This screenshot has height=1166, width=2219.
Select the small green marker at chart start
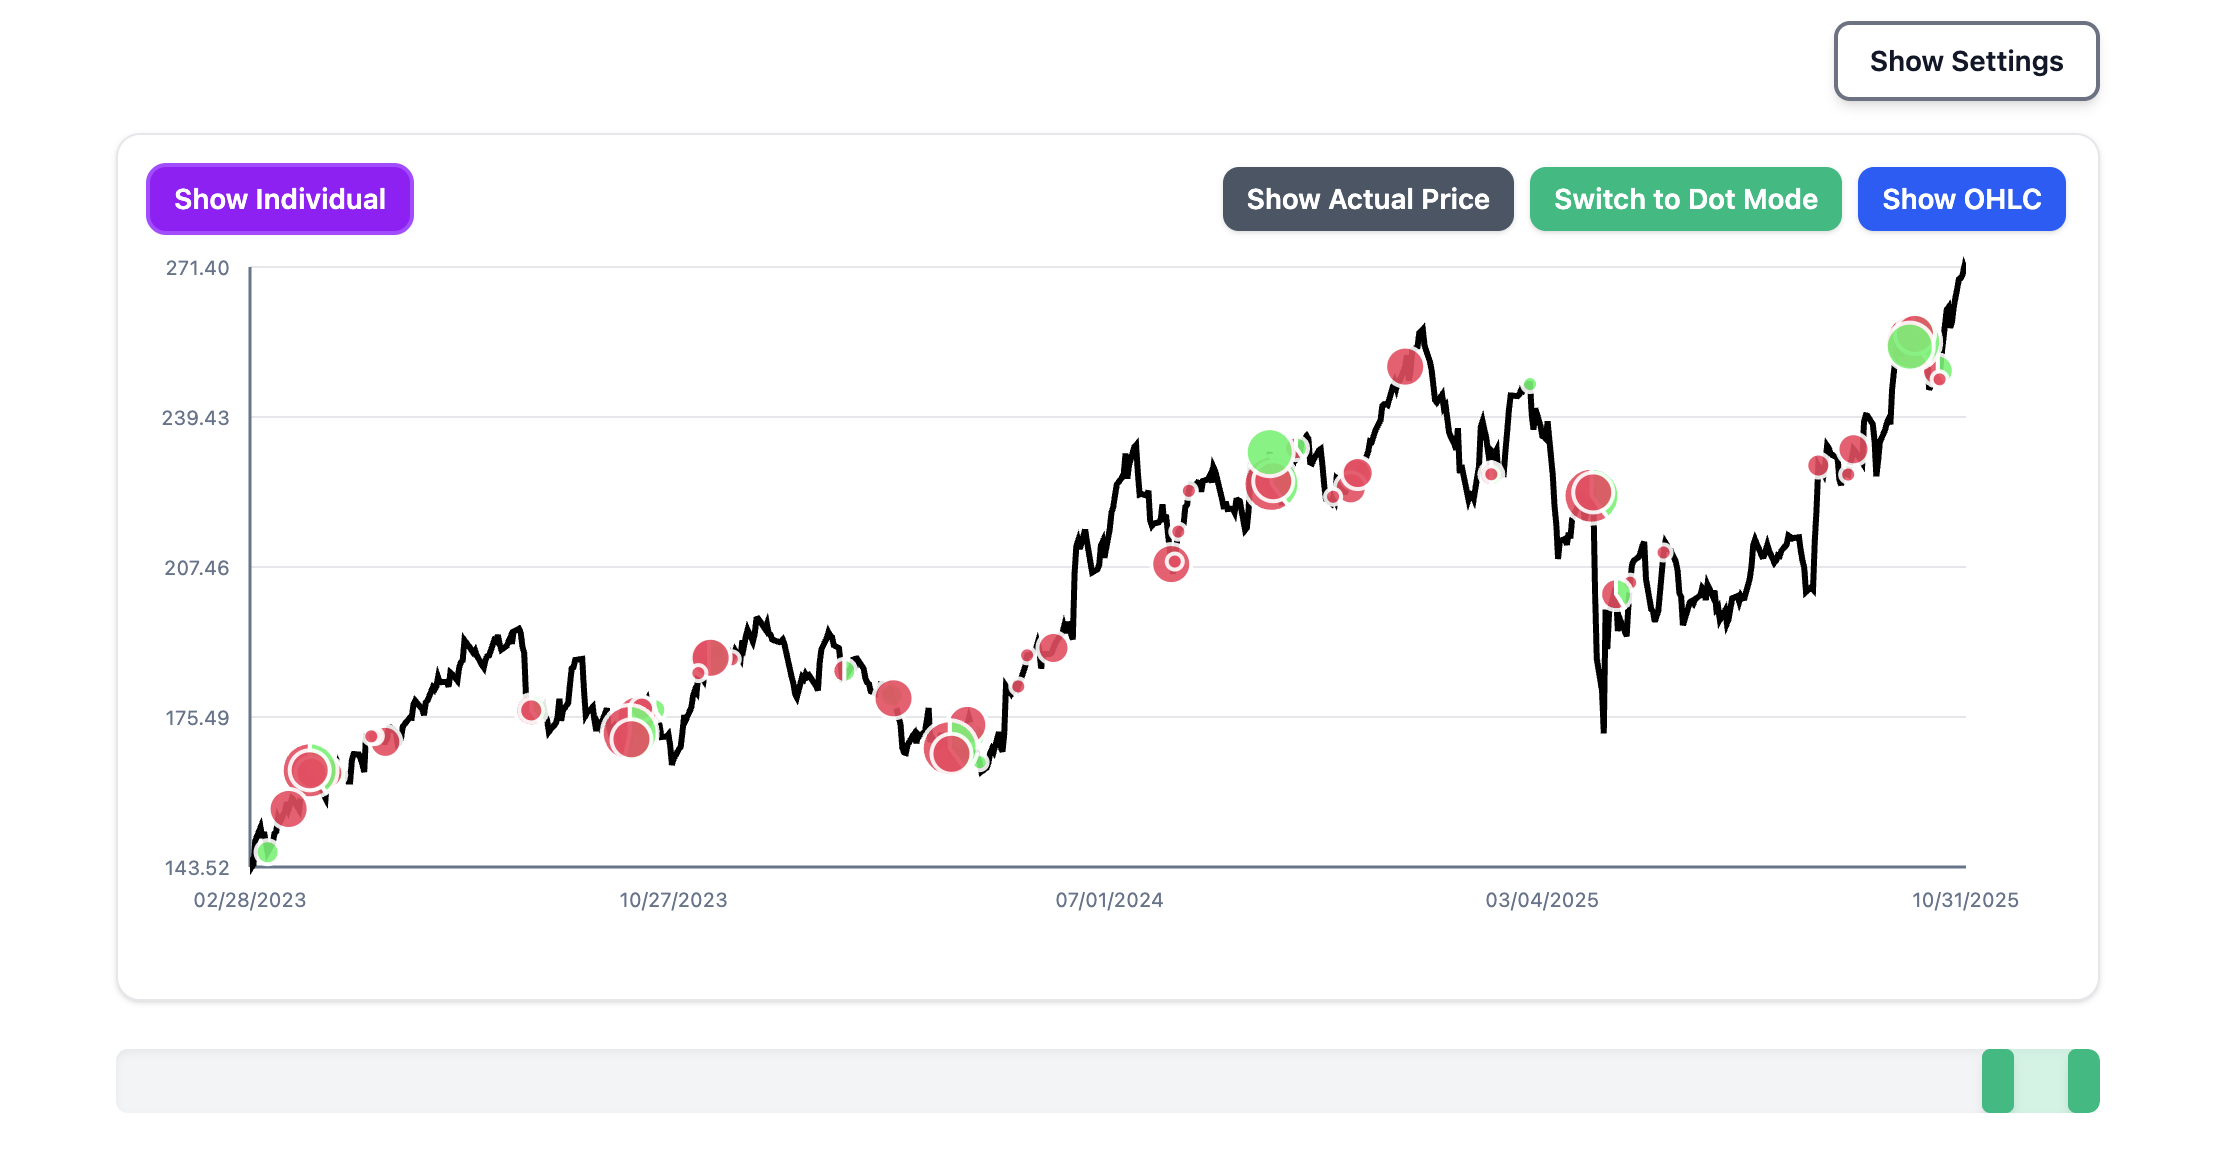point(267,852)
